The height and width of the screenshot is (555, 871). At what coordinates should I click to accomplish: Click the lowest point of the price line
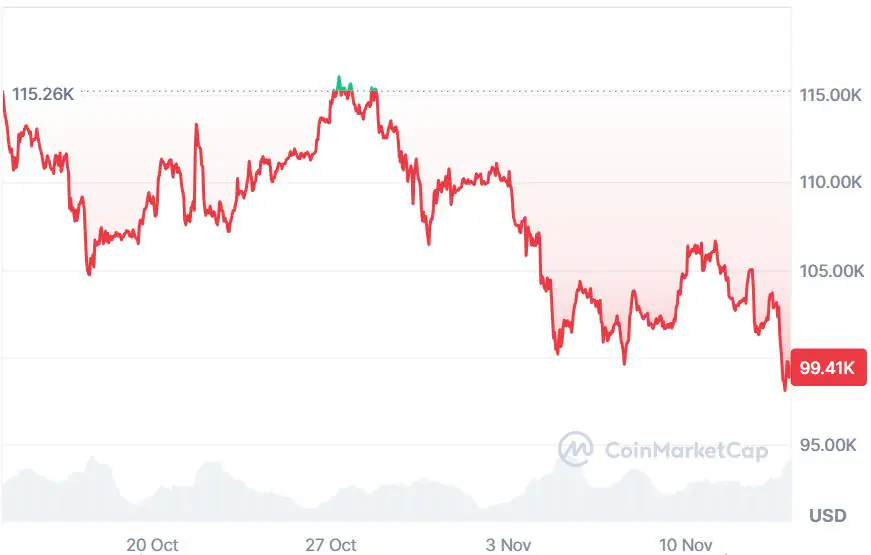[x=784, y=388]
